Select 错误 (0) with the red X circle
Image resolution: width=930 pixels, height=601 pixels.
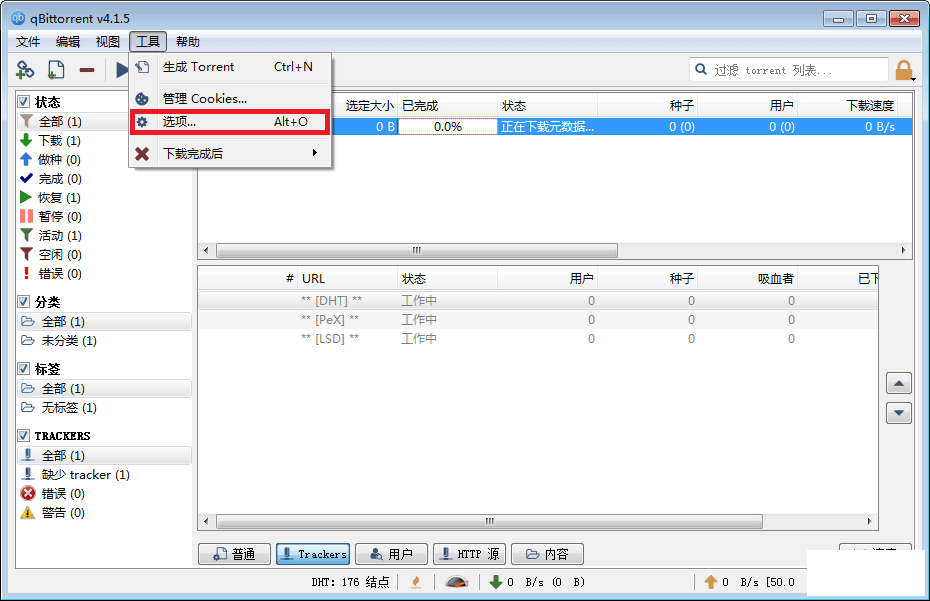pos(53,494)
